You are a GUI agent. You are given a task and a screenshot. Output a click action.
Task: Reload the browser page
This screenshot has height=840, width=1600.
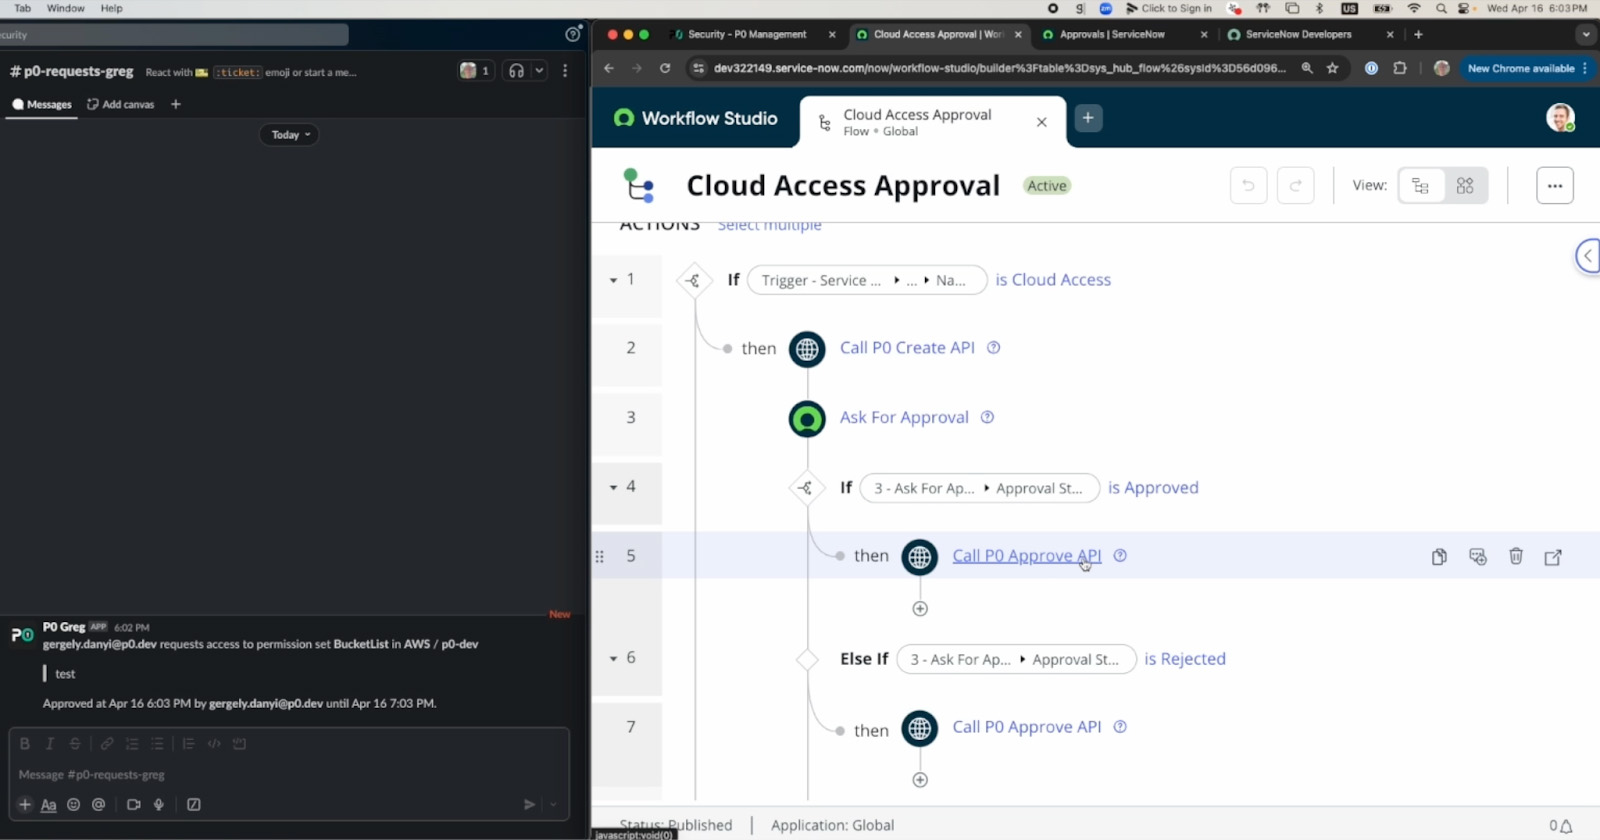pos(665,68)
